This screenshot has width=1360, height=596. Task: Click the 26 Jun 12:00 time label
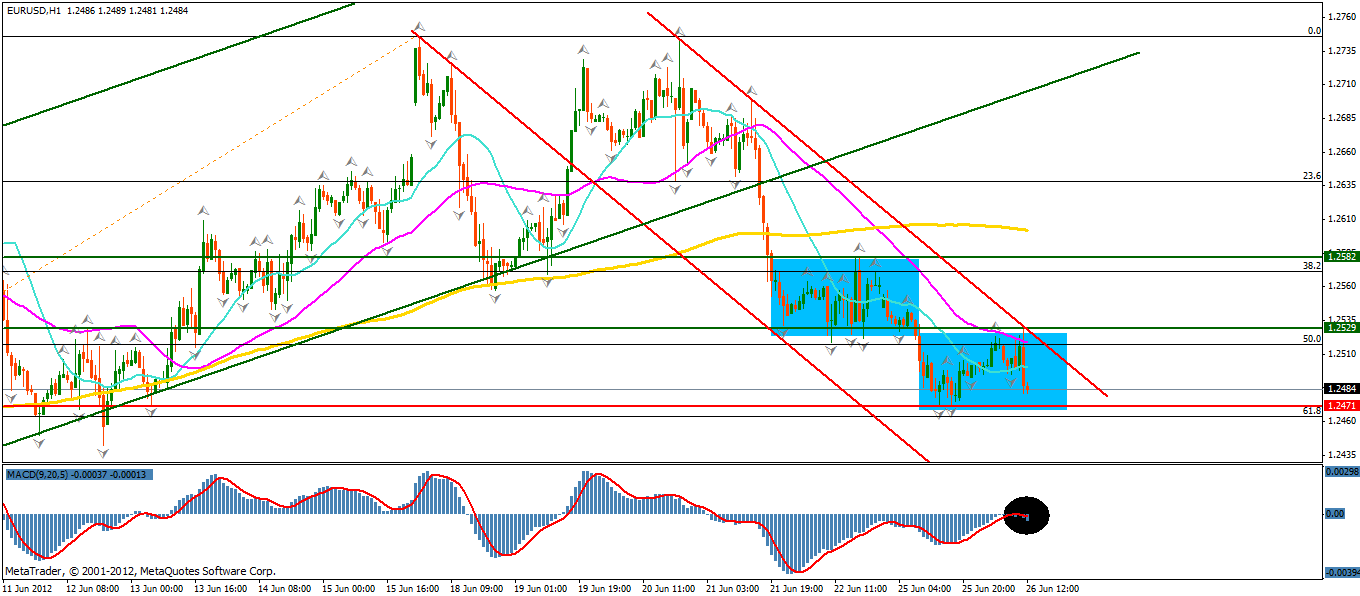[x=1049, y=588]
